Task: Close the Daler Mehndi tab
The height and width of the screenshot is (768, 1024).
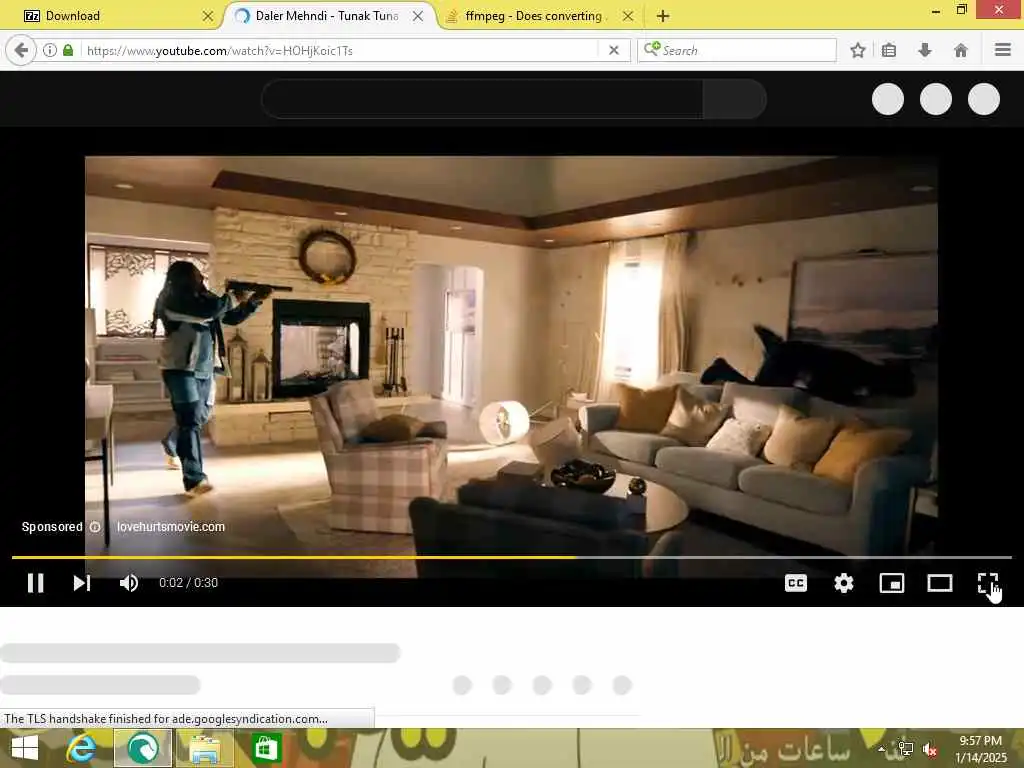Action: (x=418, y=16)
